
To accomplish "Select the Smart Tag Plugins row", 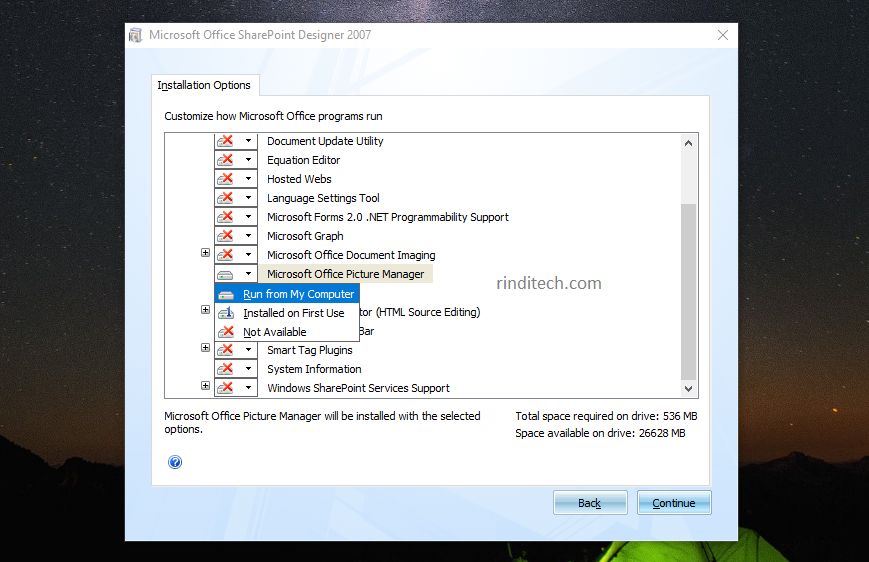I will (309, 350).
